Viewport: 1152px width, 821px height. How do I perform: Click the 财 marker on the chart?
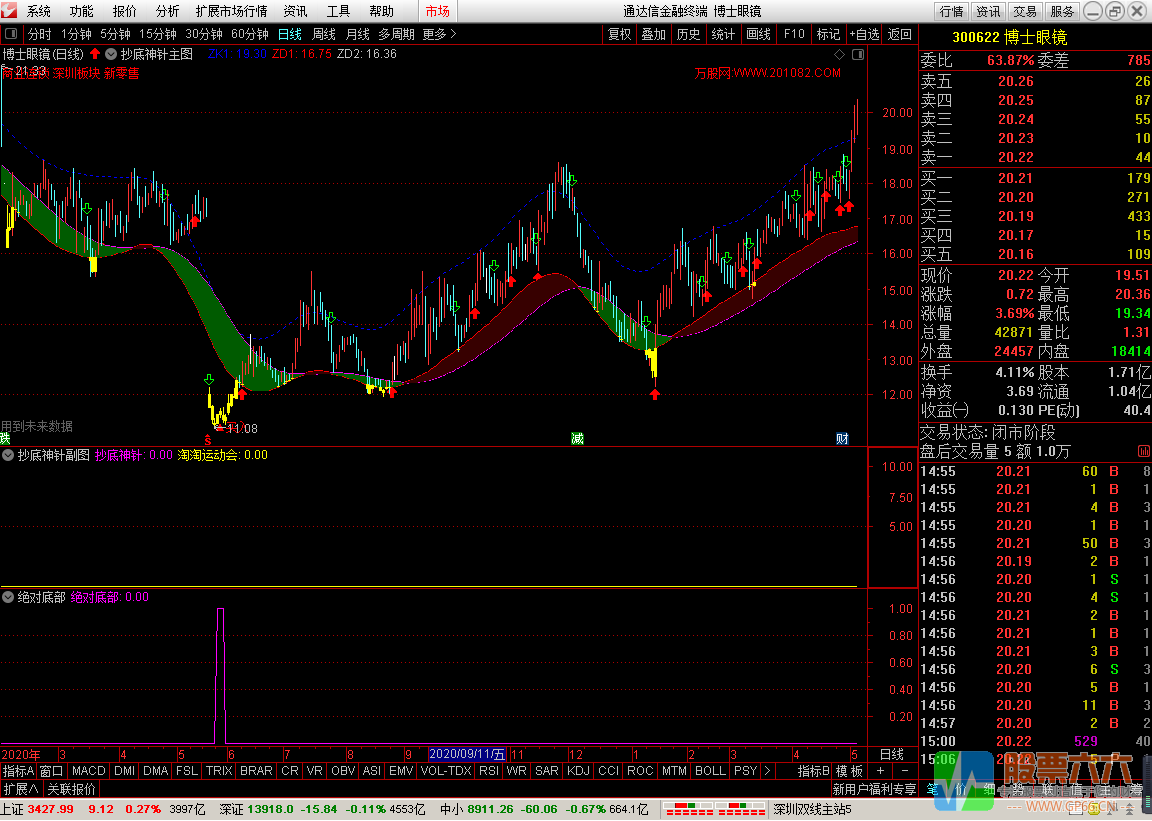coord(842,439)
